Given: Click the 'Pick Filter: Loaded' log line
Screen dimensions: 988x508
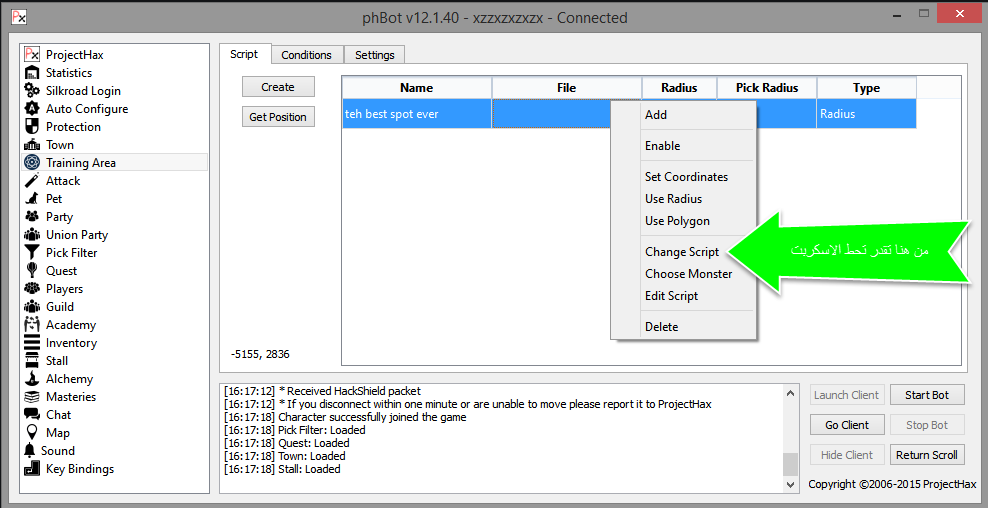Looking at the screenshot, I should pyautogui.click(x=295, y=430).
